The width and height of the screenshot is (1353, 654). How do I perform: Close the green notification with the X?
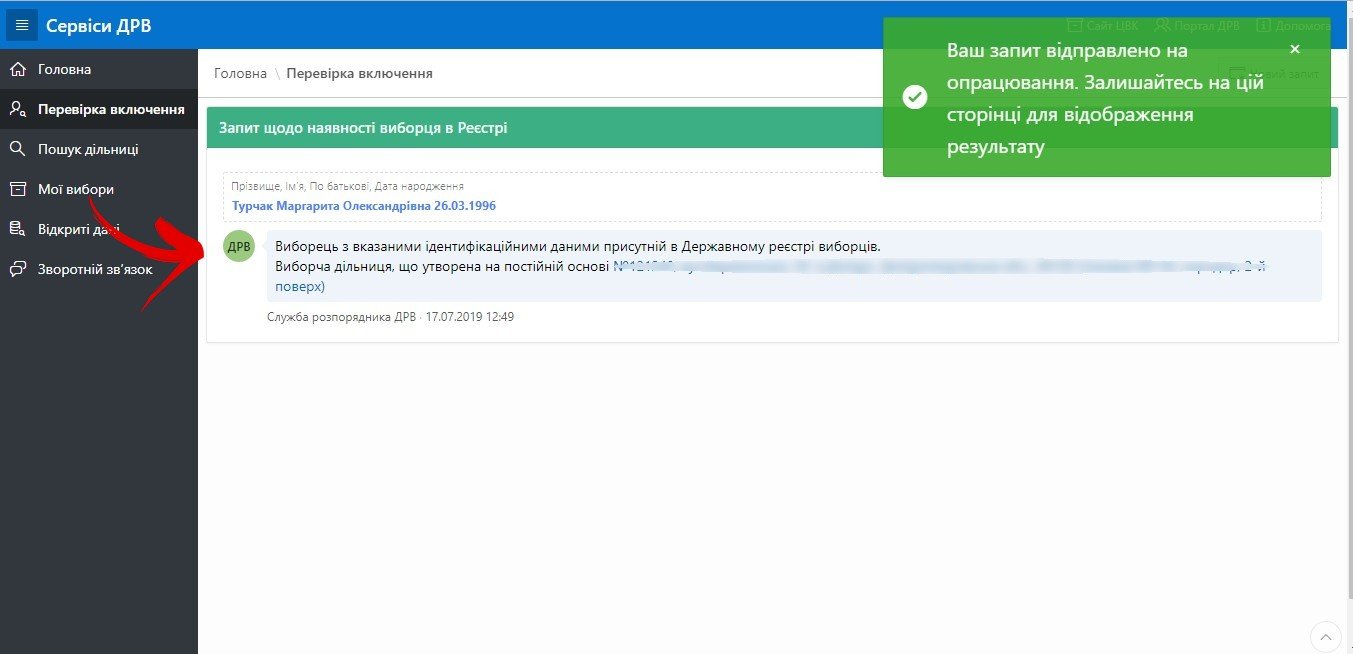[x=1295, y=49]
